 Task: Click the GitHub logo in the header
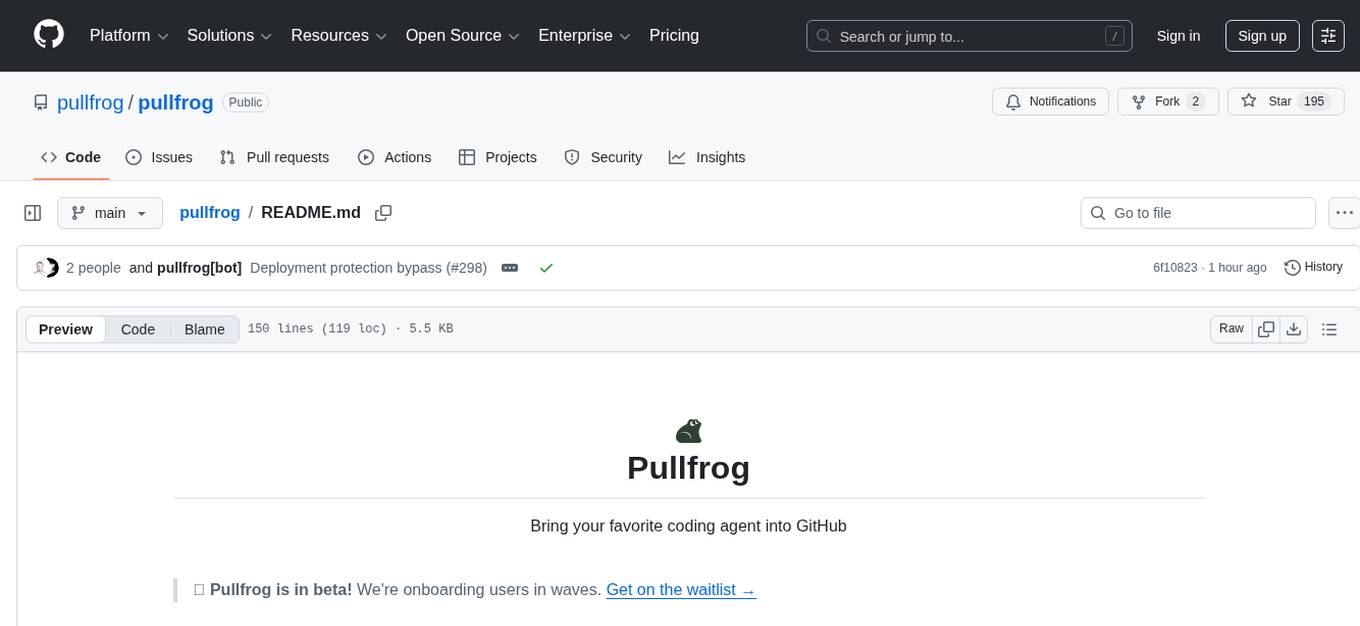tap(48, 34)
